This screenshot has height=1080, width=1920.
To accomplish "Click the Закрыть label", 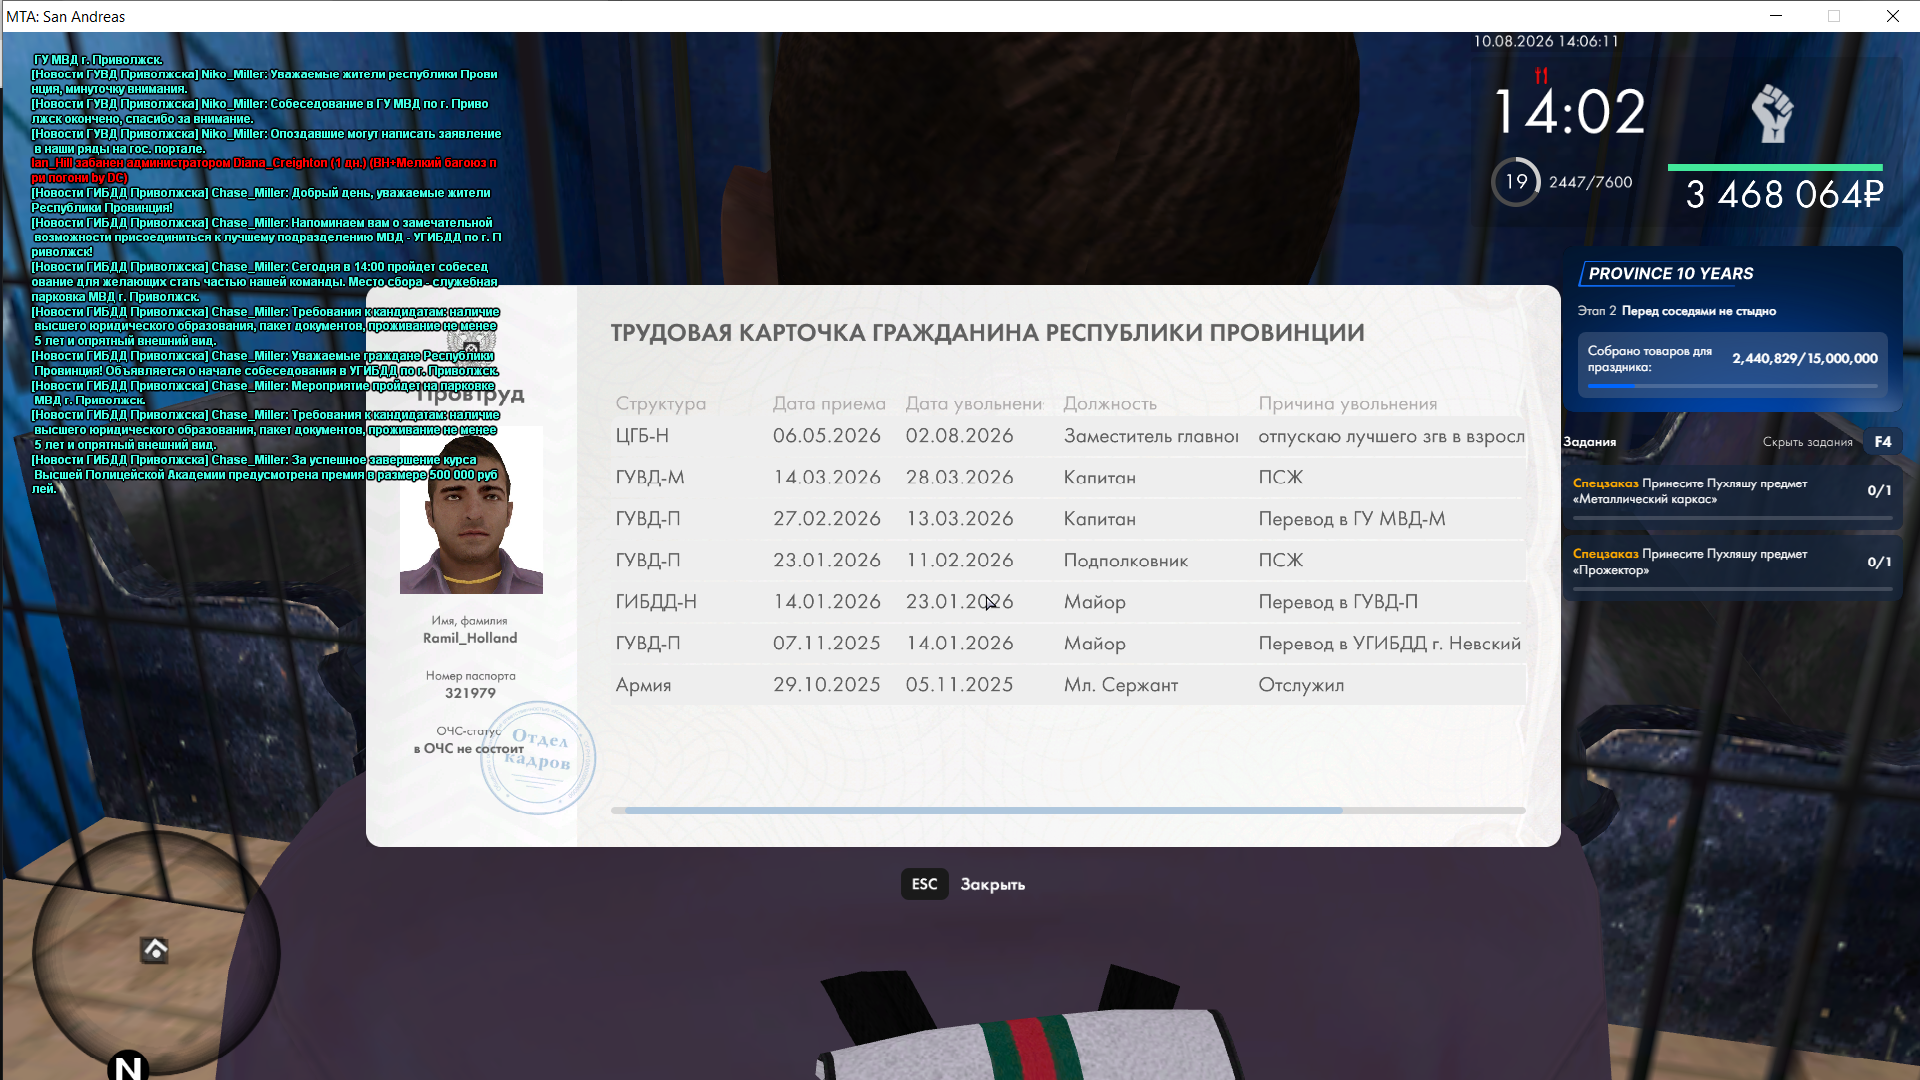I will pyautogui.click(x=992, y=885).
